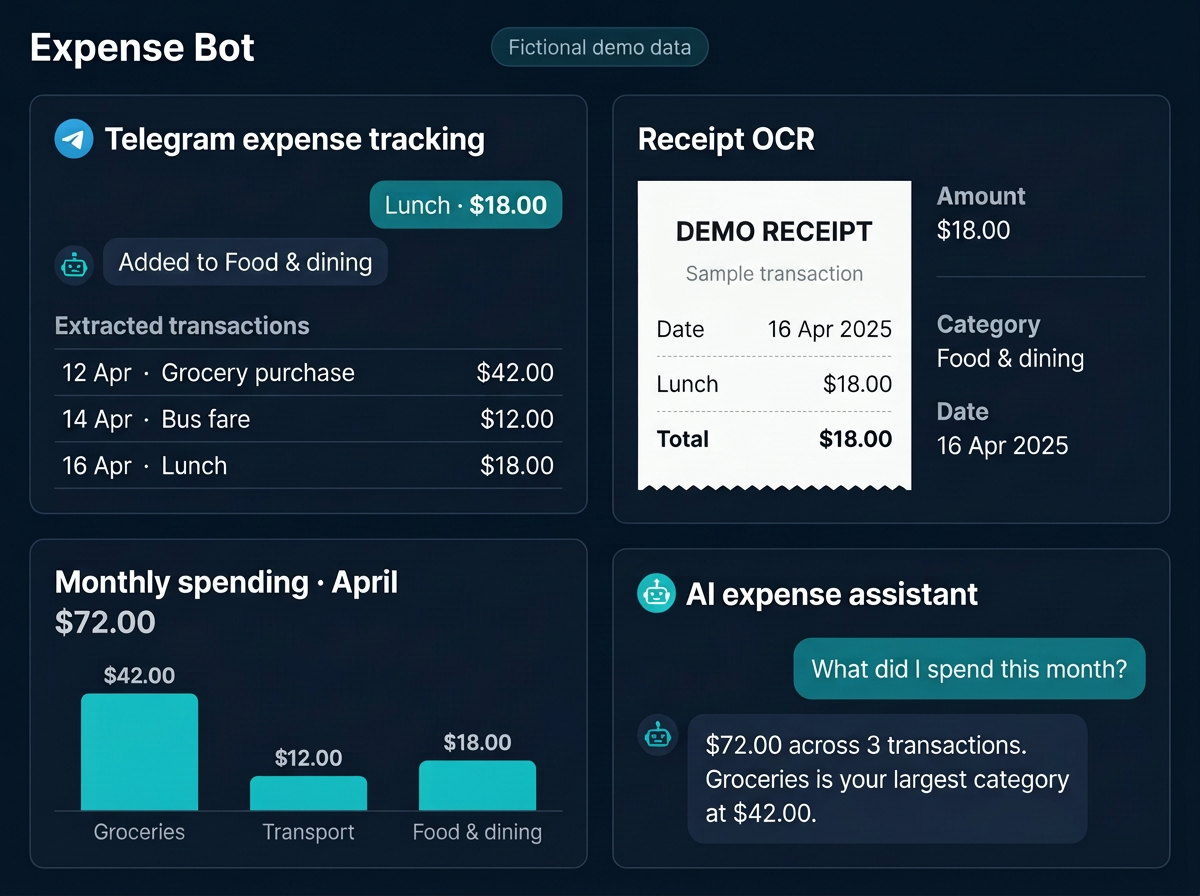
Task: Click the bot avatar beside 'Added to Food & dining'
Action: pos(73,264)
